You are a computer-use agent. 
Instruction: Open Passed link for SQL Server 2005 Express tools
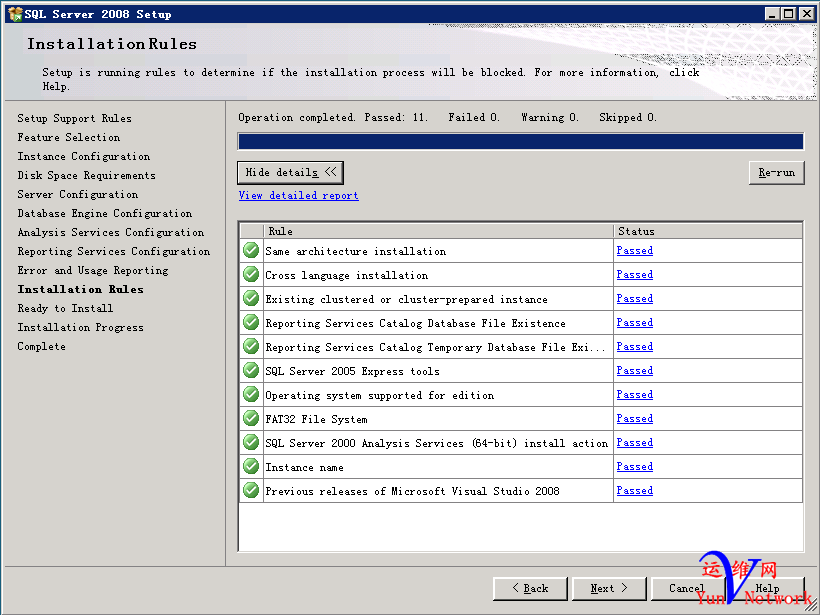(635, 371)
